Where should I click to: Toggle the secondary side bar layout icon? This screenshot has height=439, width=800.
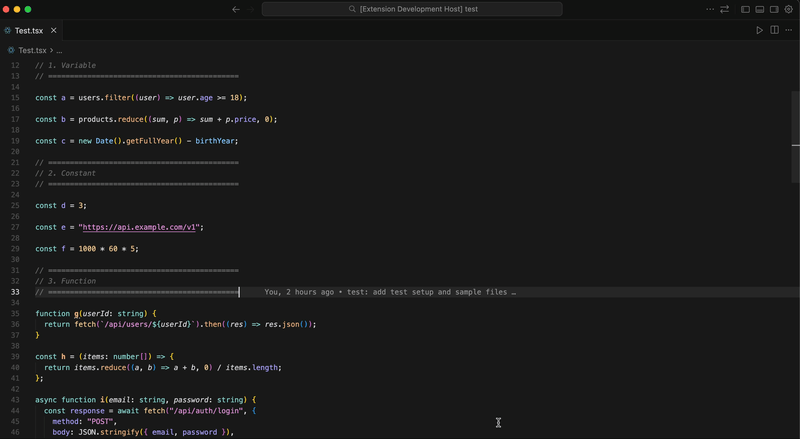[x=774, y=9]
